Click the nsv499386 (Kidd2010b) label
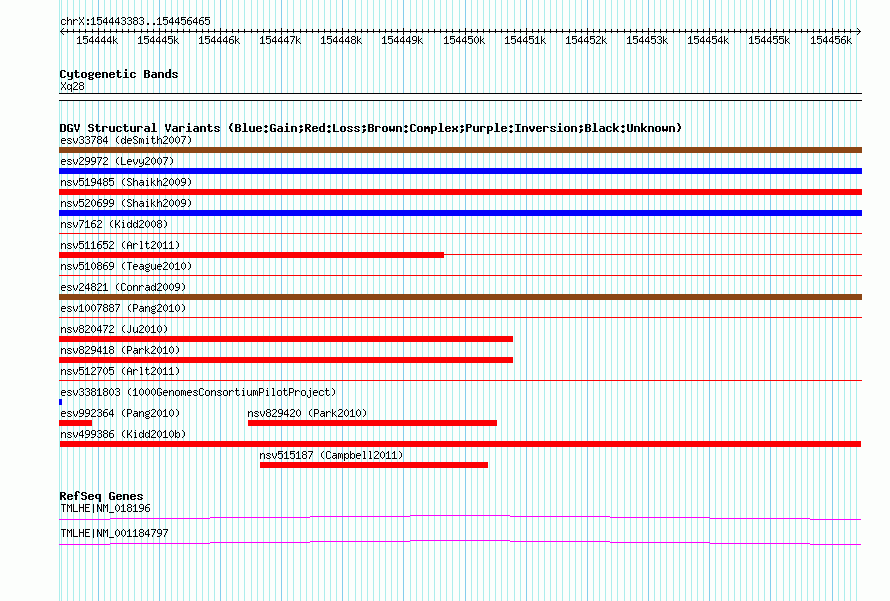This screenshot has width=890, height=601. [x=123, y=434]
